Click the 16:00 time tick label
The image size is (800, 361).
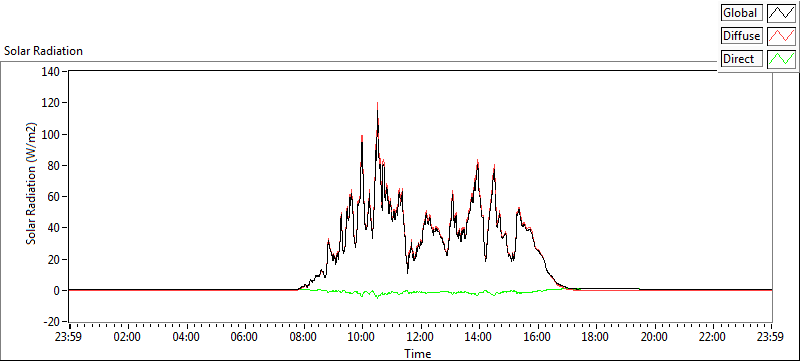tap(538, 337)
